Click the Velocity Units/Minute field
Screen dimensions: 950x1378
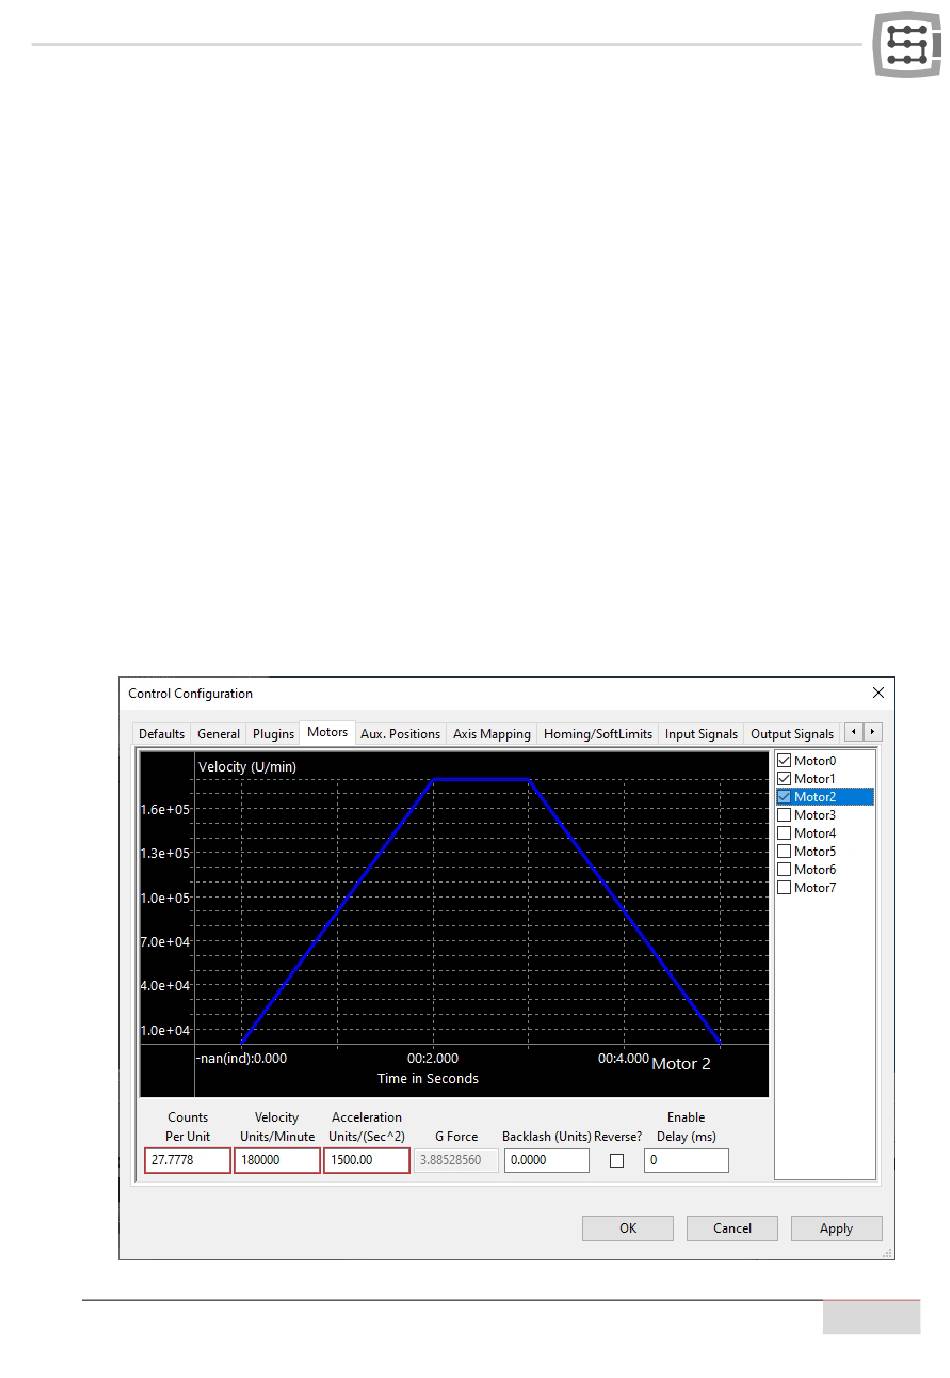coord(277,1160)
